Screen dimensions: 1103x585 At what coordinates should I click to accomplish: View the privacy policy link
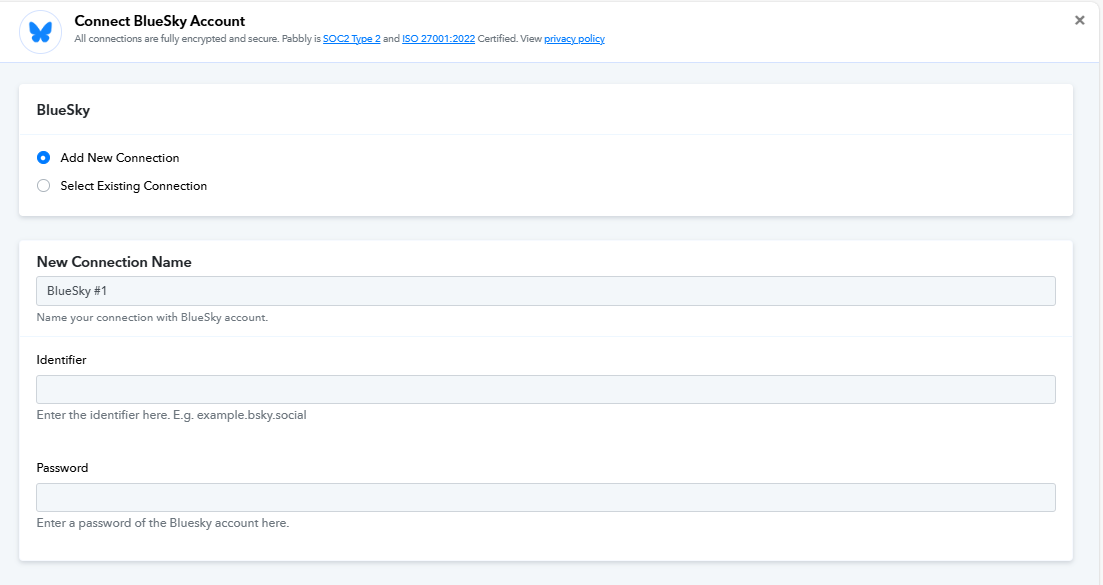coord(574,39)
